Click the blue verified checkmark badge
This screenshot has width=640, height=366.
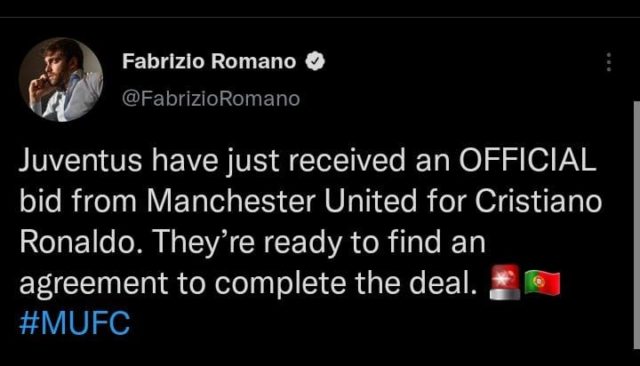[315, 62]
